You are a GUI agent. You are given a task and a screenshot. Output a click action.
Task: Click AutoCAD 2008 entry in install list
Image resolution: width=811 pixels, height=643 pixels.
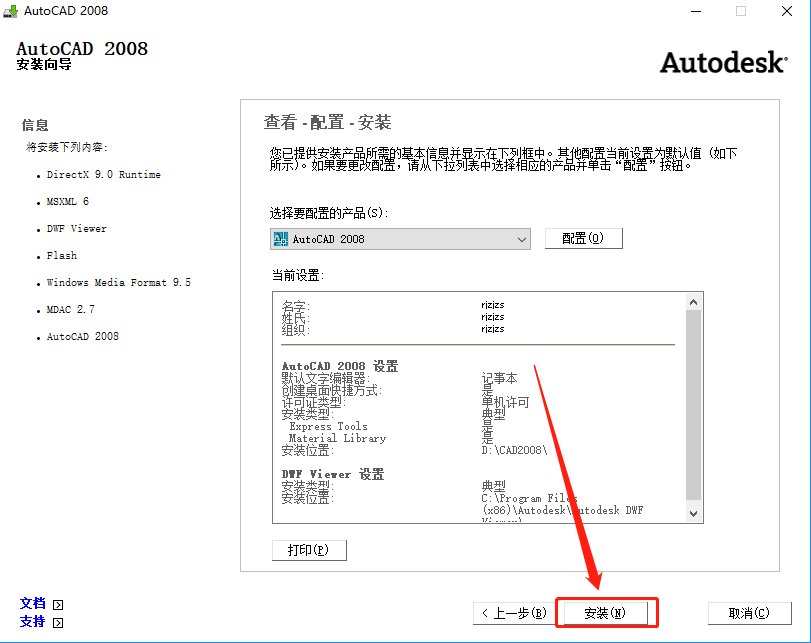click(x=83, y=336)
